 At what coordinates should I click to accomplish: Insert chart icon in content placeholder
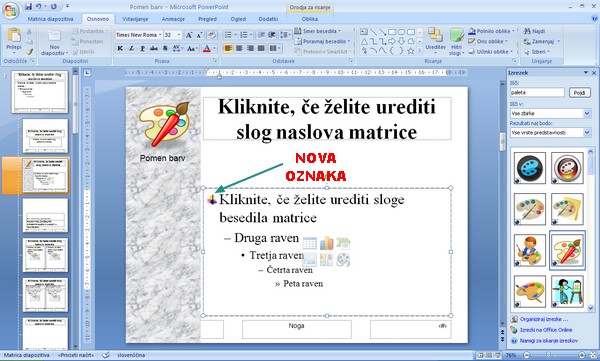coord(326,243)
